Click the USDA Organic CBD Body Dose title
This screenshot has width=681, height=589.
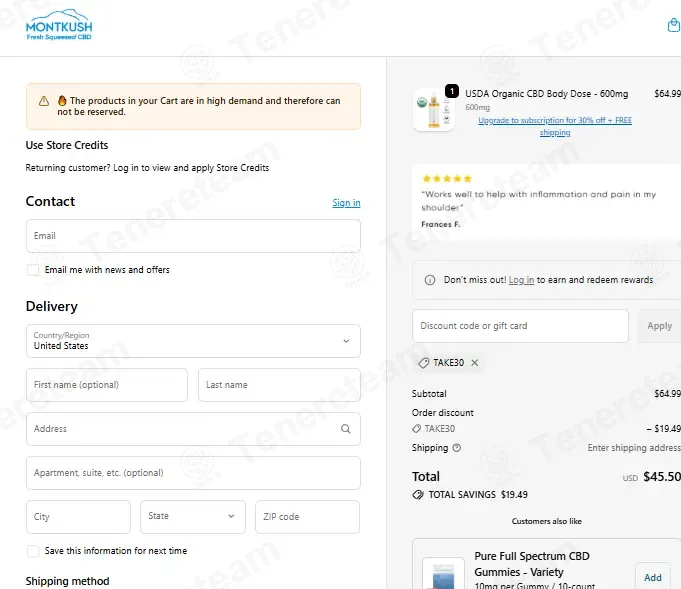pyautogui.click(x=546, y=94)
